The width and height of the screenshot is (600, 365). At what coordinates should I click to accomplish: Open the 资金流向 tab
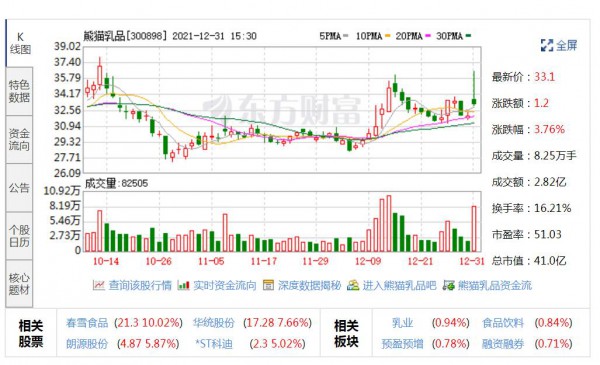point(19,140)
